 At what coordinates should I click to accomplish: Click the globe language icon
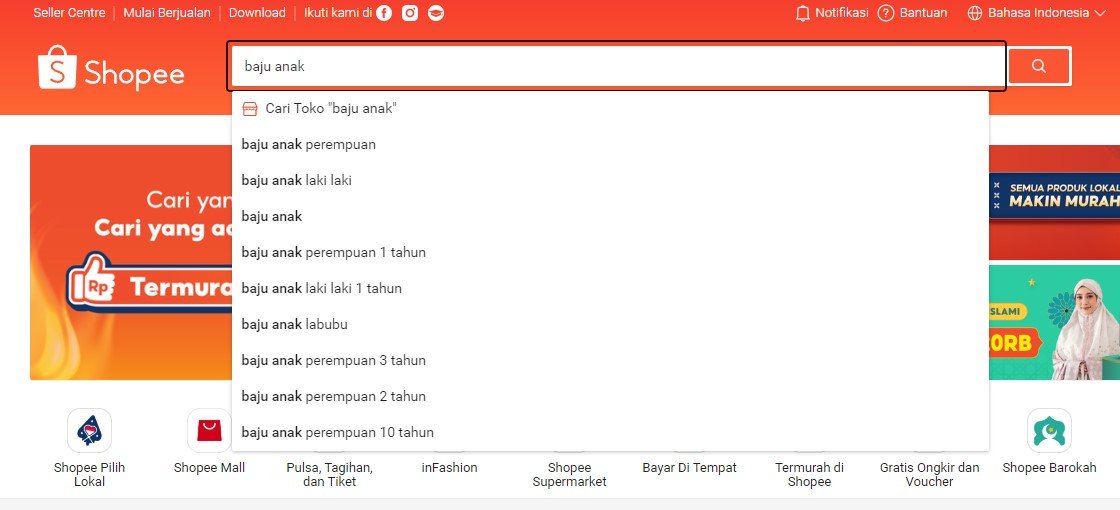[x=975, y=13]
